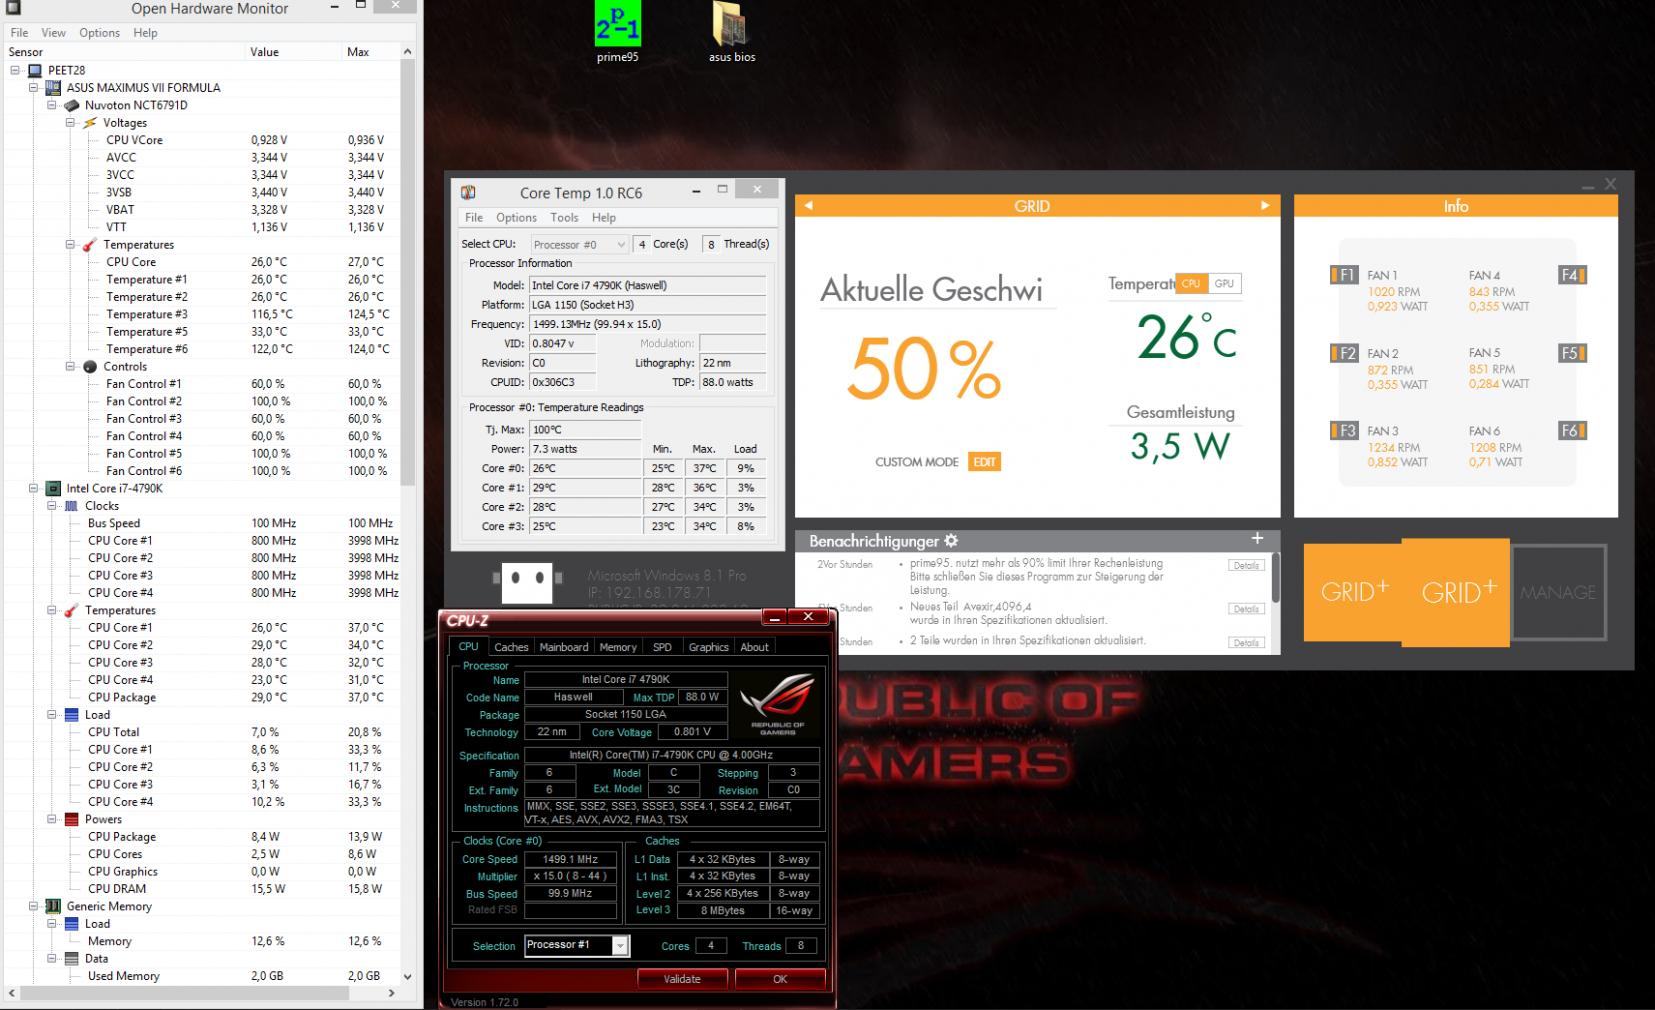Viewport: 1655px width, 1010px height.
Task: Switch to the Graphics tab in CPU-Z
Action: (x=708, y=647)
